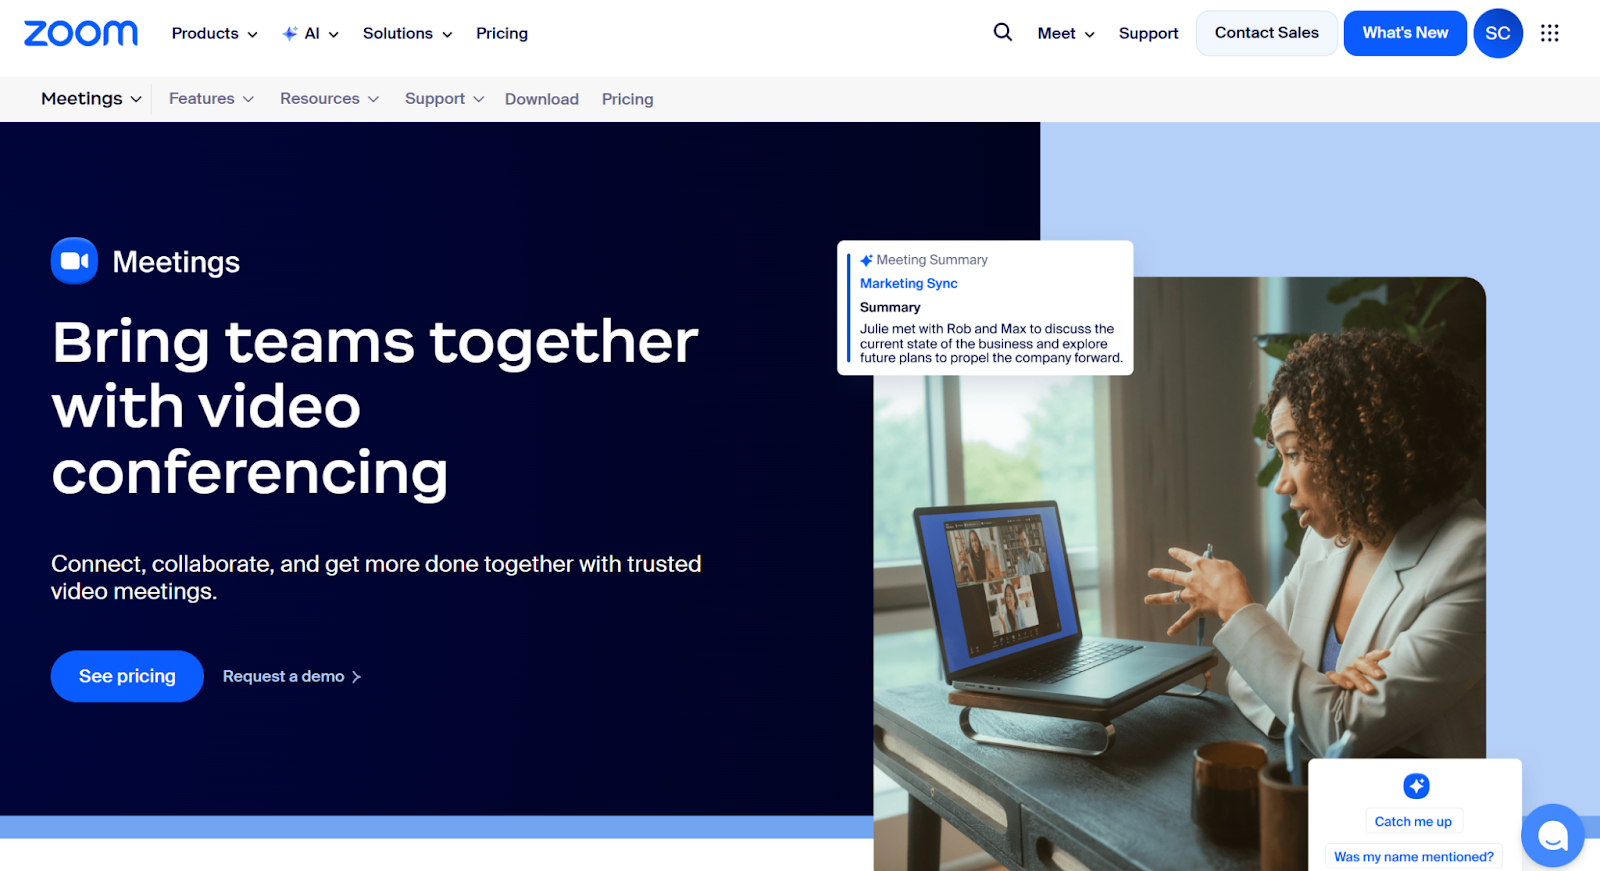Click the See pricing button

(127, 676)
